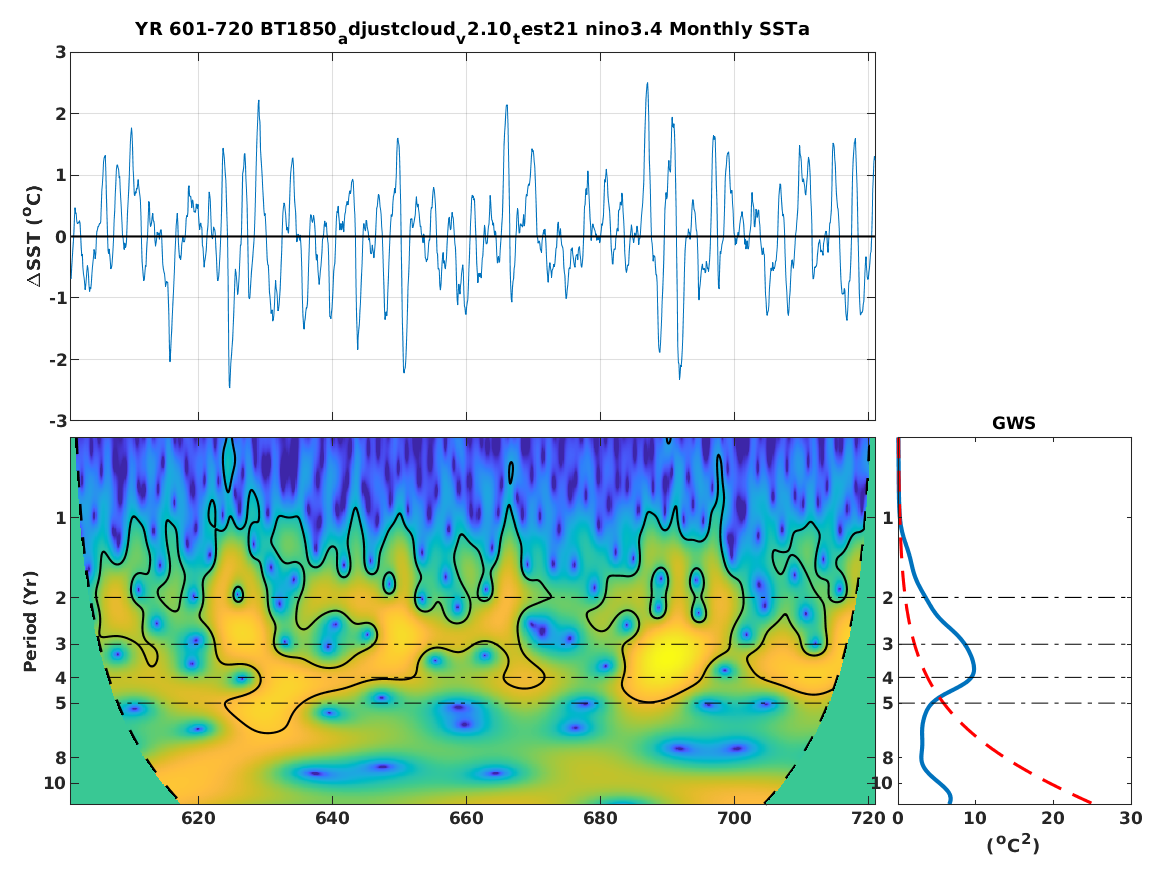Image resolution: width=1167 pixels, height=875 pixels.
Task: Click the (°C²) x-axis label
Action: pos(1013,844)
